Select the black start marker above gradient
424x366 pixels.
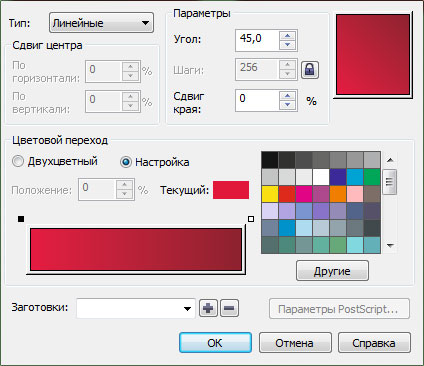pyautogui.click(x=21, y=219)
